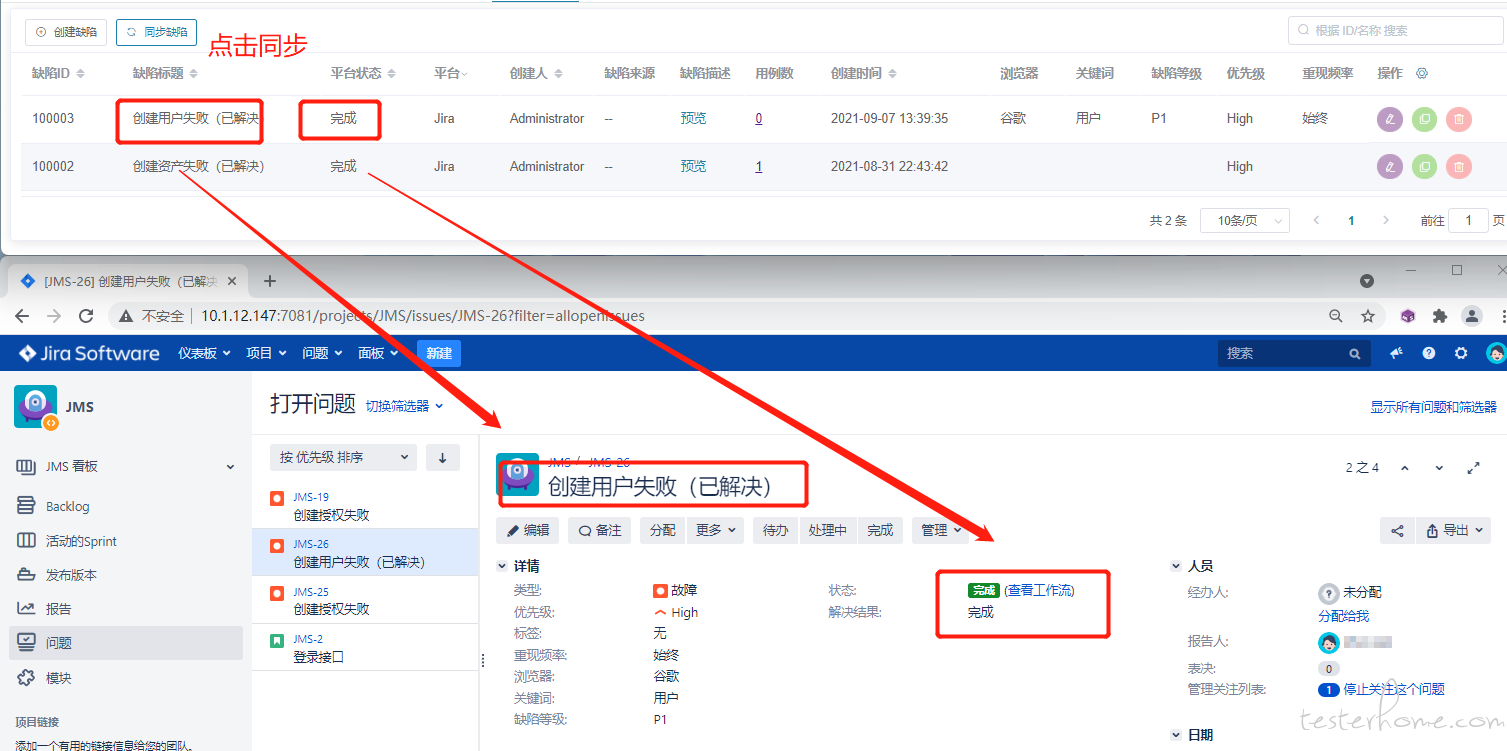Click the 编辑 issue button
Viewport: 1507px width, 751px height.
527,530
